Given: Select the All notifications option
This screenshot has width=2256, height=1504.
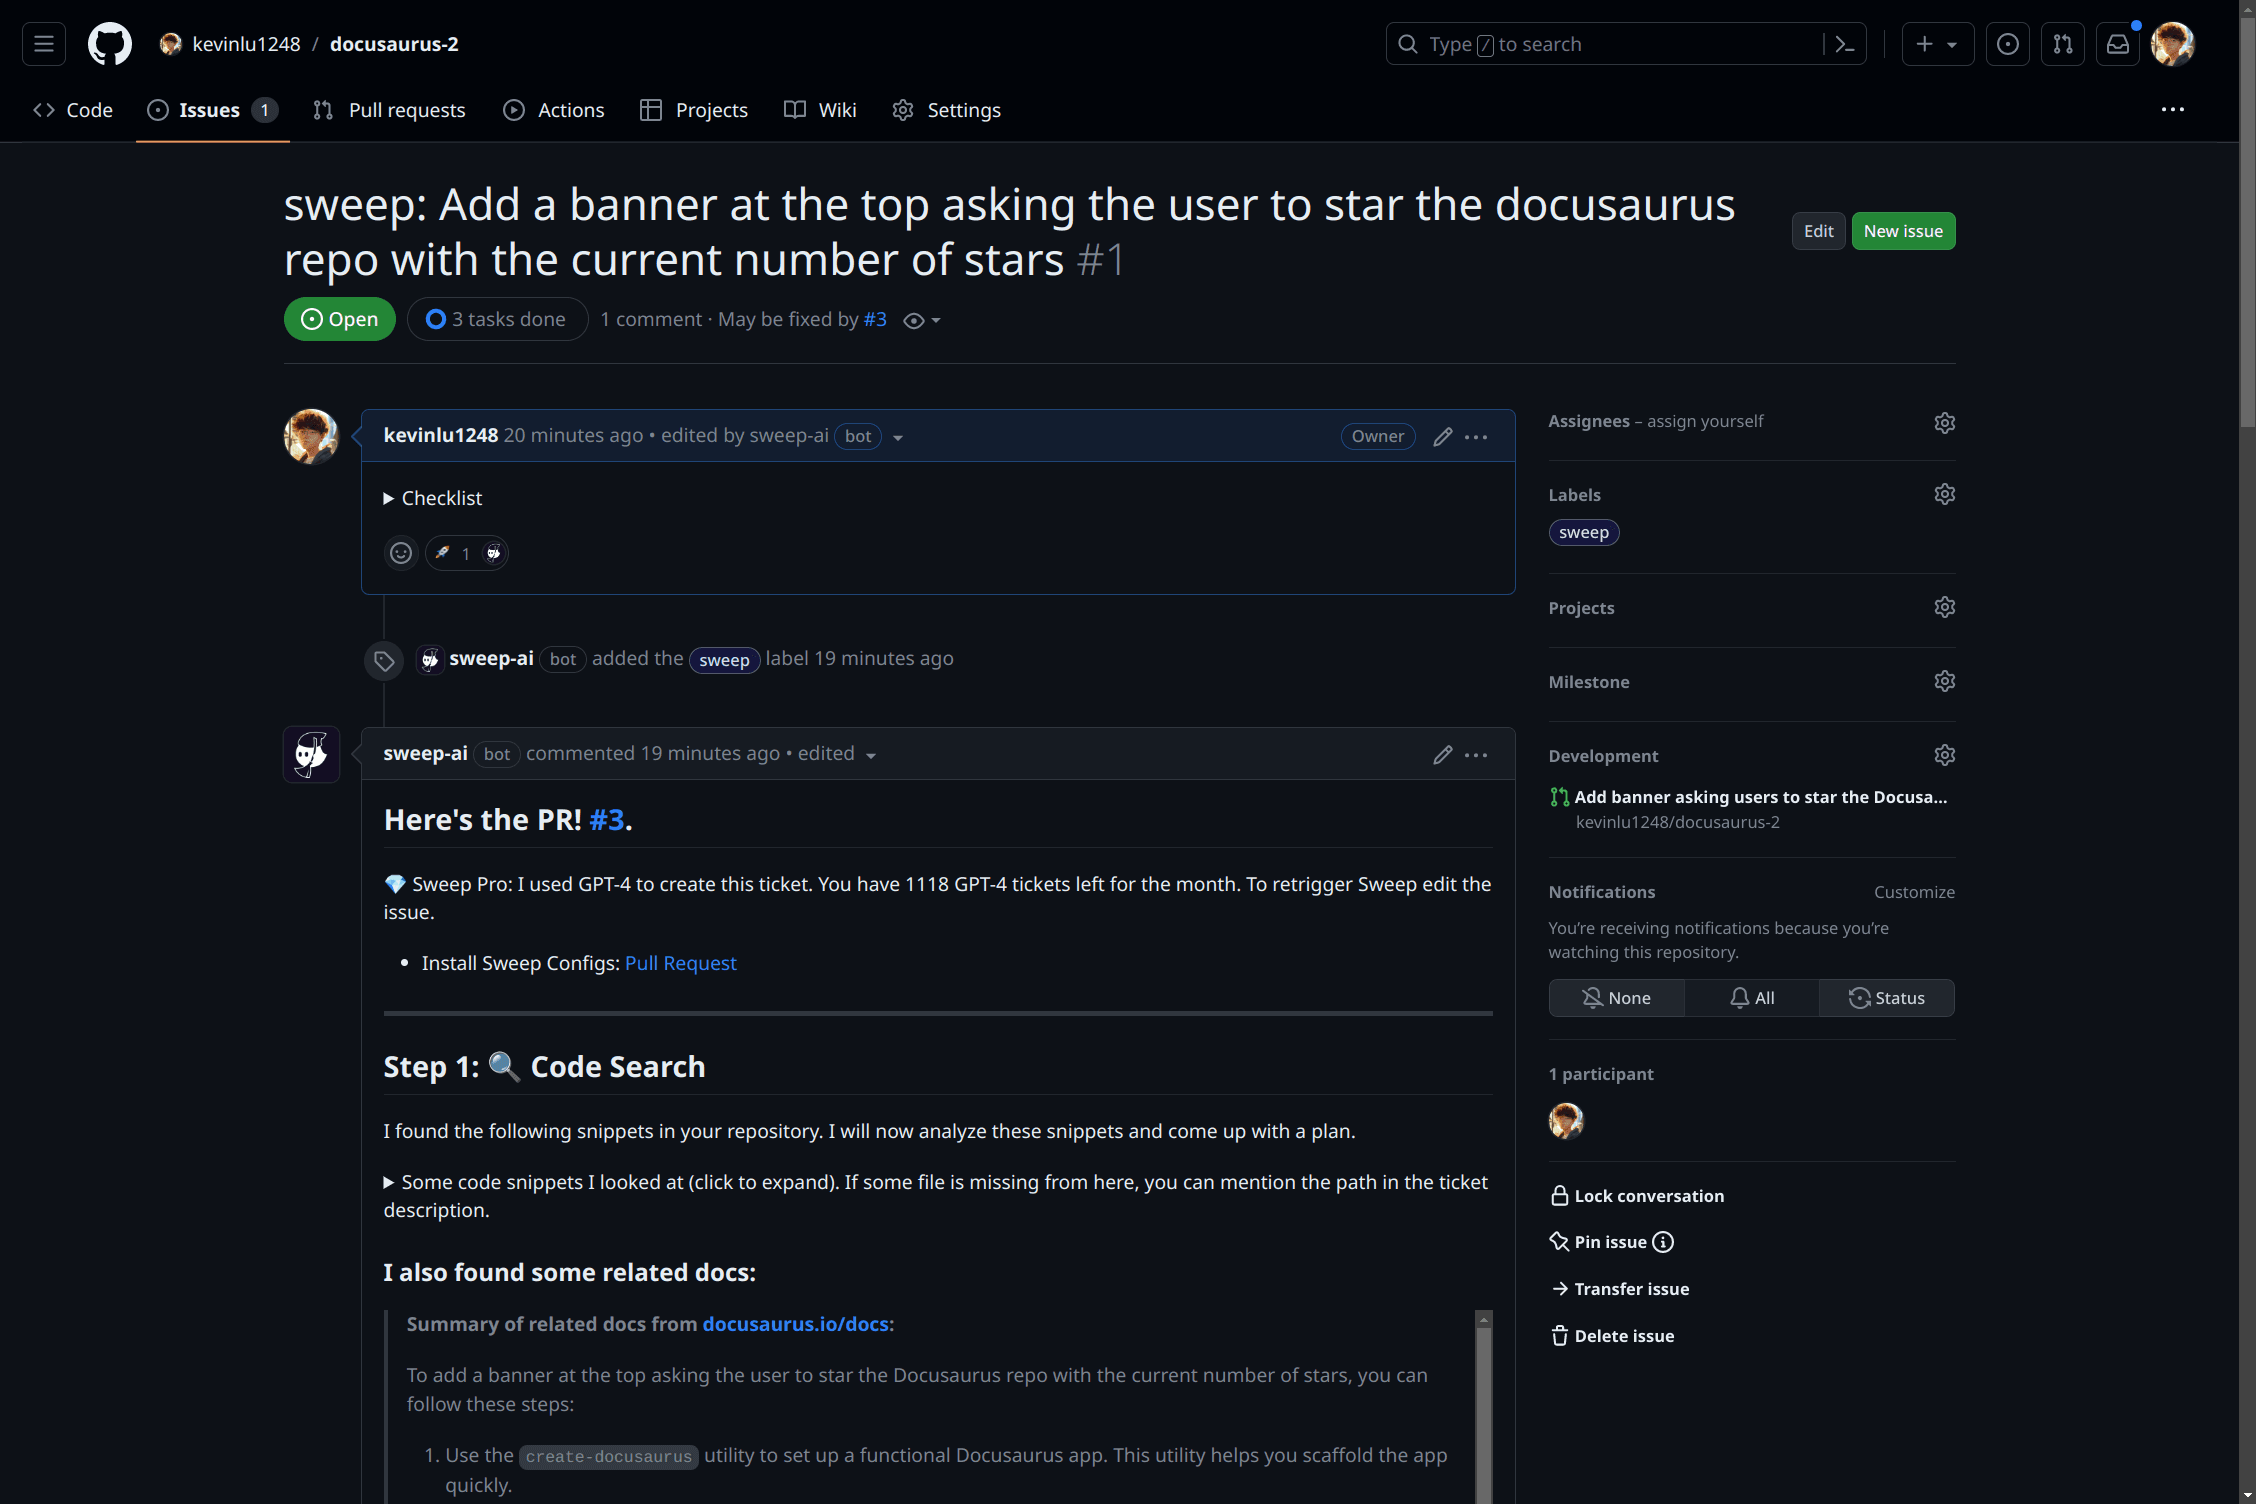Looking at the screenshot, I should point(1752,998).
